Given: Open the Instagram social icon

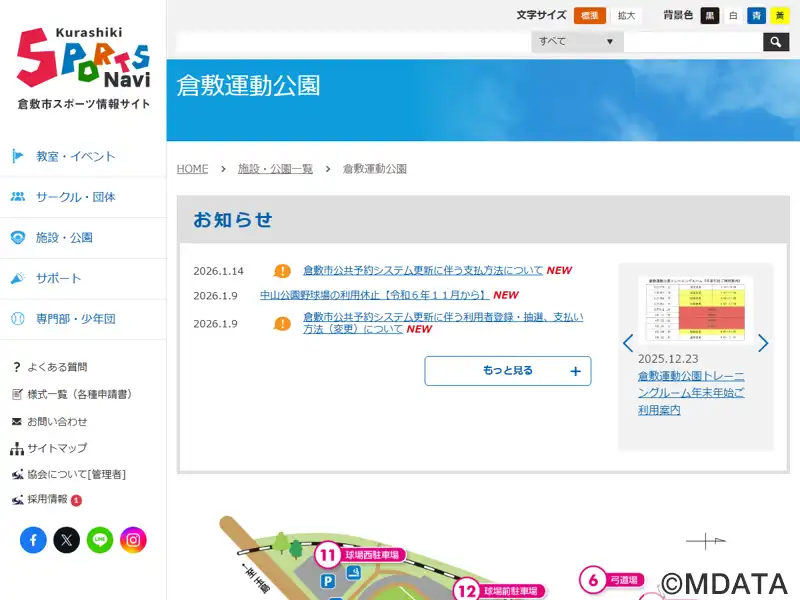Looking at the screenshot, I should click(133, 540).
